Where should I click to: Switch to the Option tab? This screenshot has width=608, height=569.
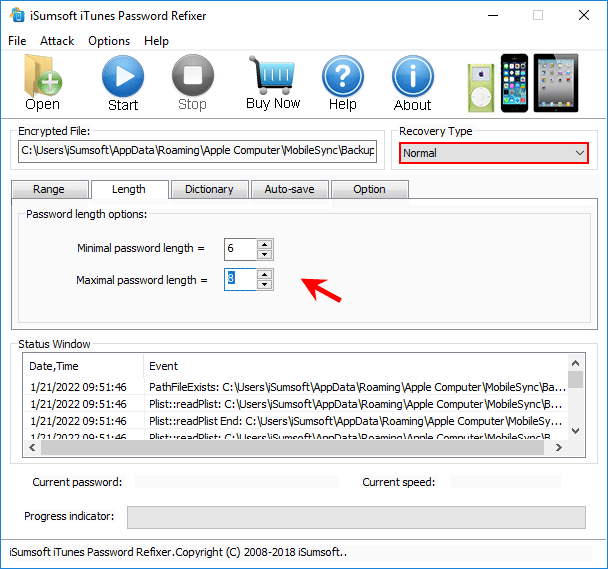(x=370, y=189)
